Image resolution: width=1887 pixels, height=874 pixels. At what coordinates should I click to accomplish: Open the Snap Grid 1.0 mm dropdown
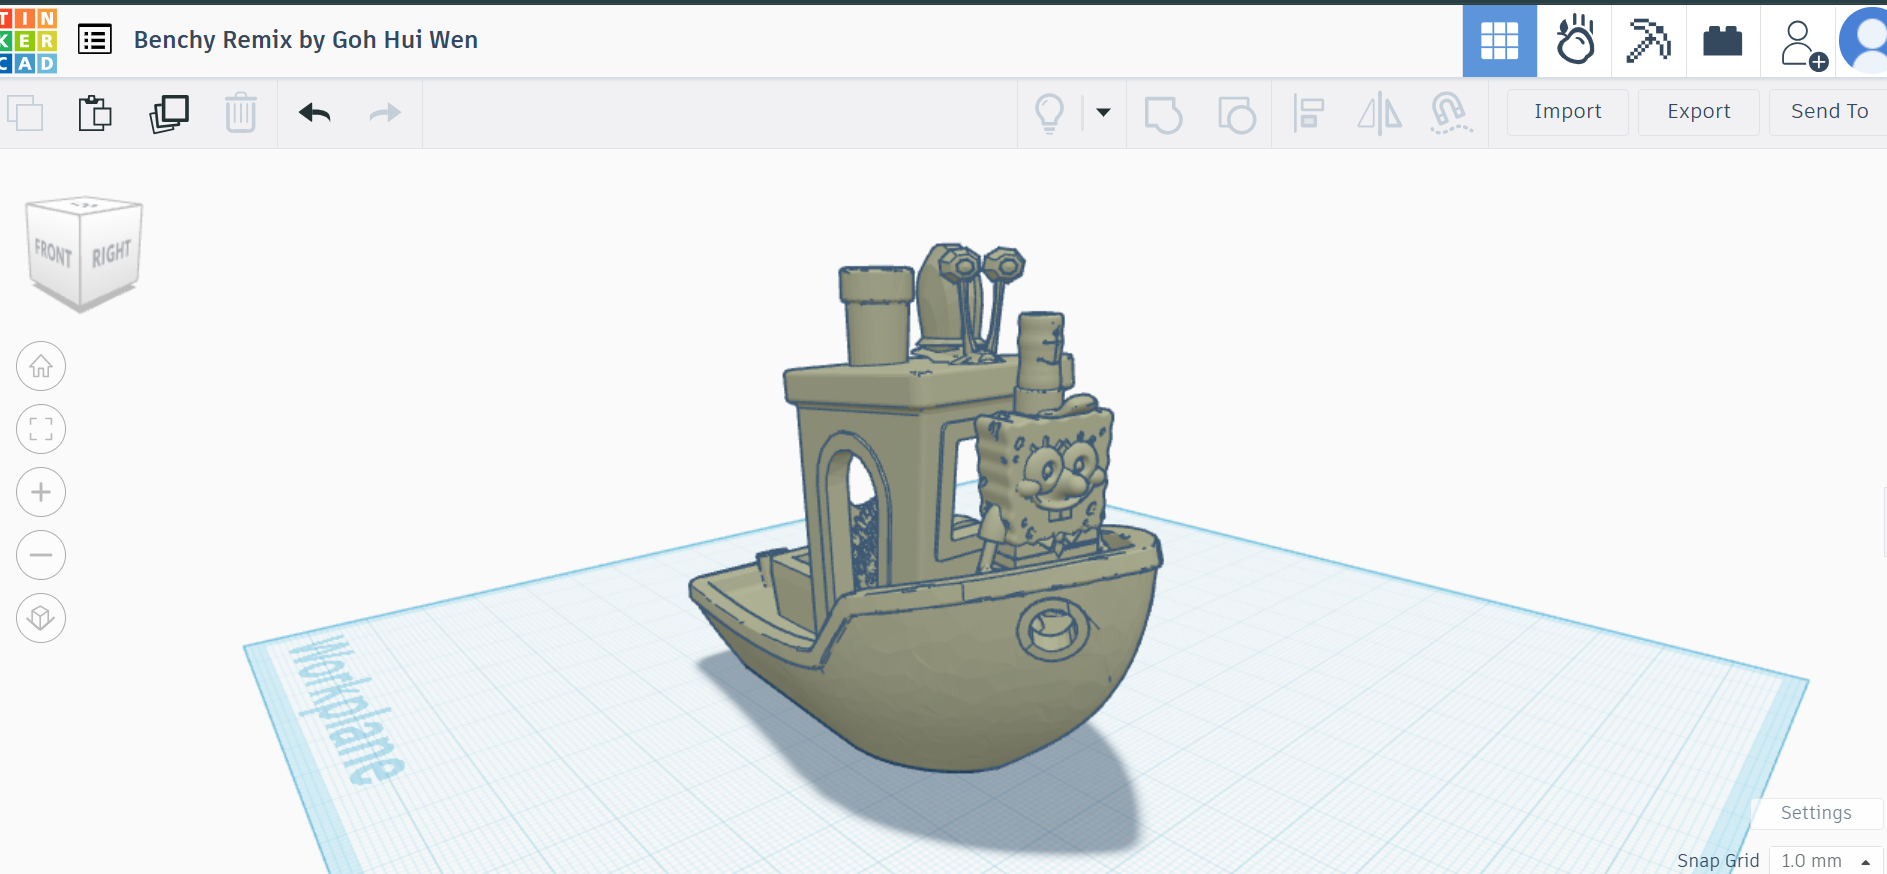(1825, 861)
